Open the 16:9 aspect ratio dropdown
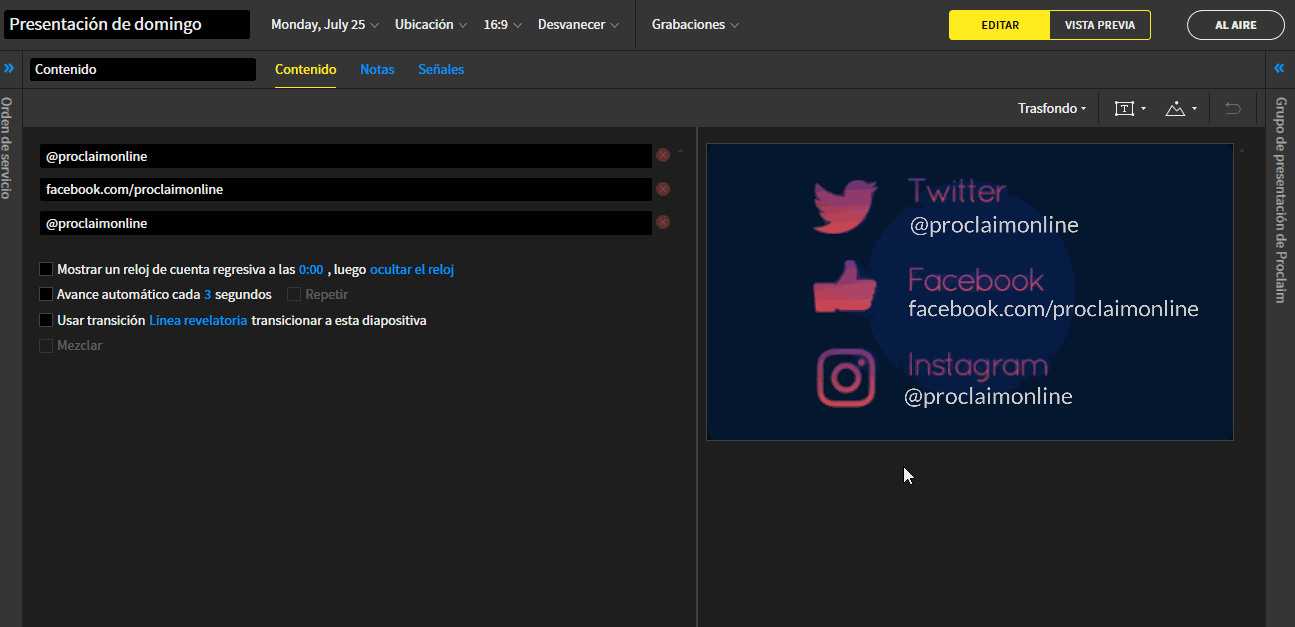1295x627 pixels. (502, 25)
